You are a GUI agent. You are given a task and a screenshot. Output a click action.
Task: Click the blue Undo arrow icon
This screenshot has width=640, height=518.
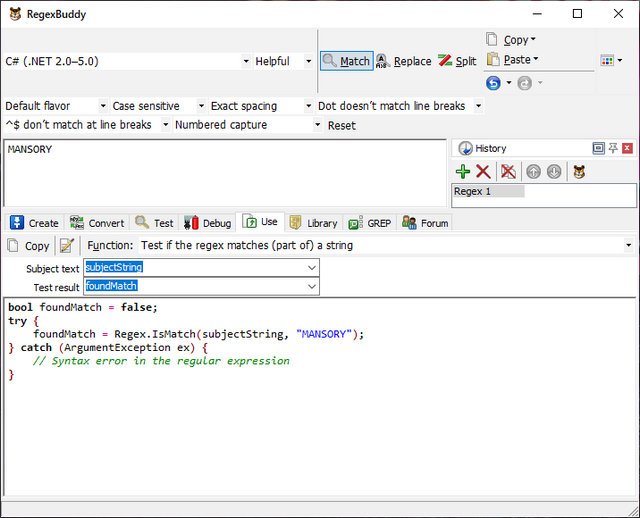pyautogui.click(x=493, y=83)
